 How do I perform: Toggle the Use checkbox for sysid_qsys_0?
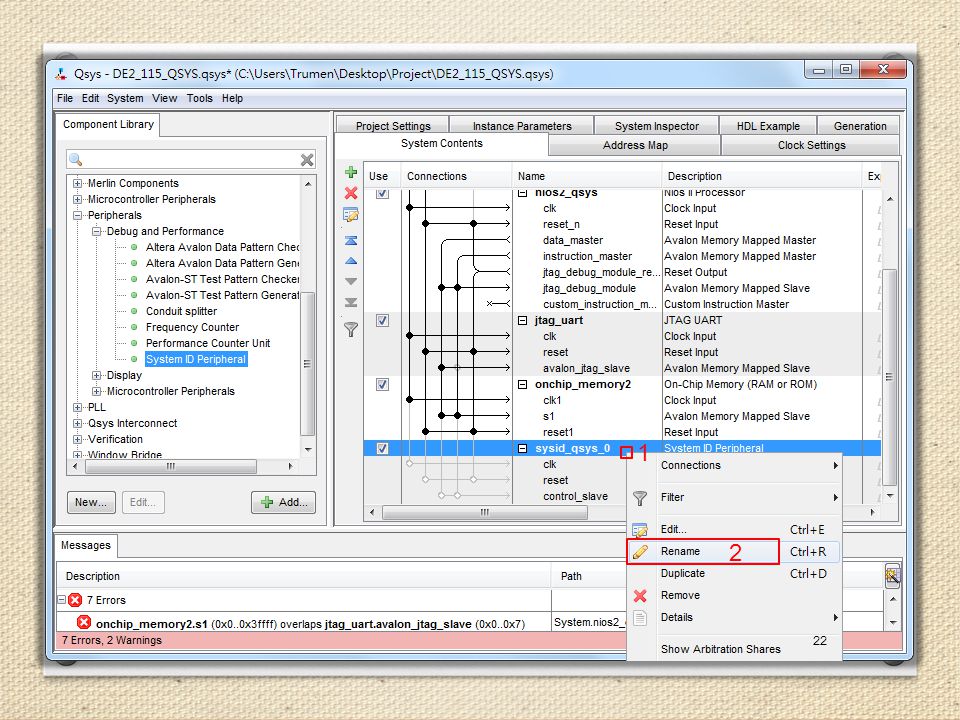pos(382,448)
